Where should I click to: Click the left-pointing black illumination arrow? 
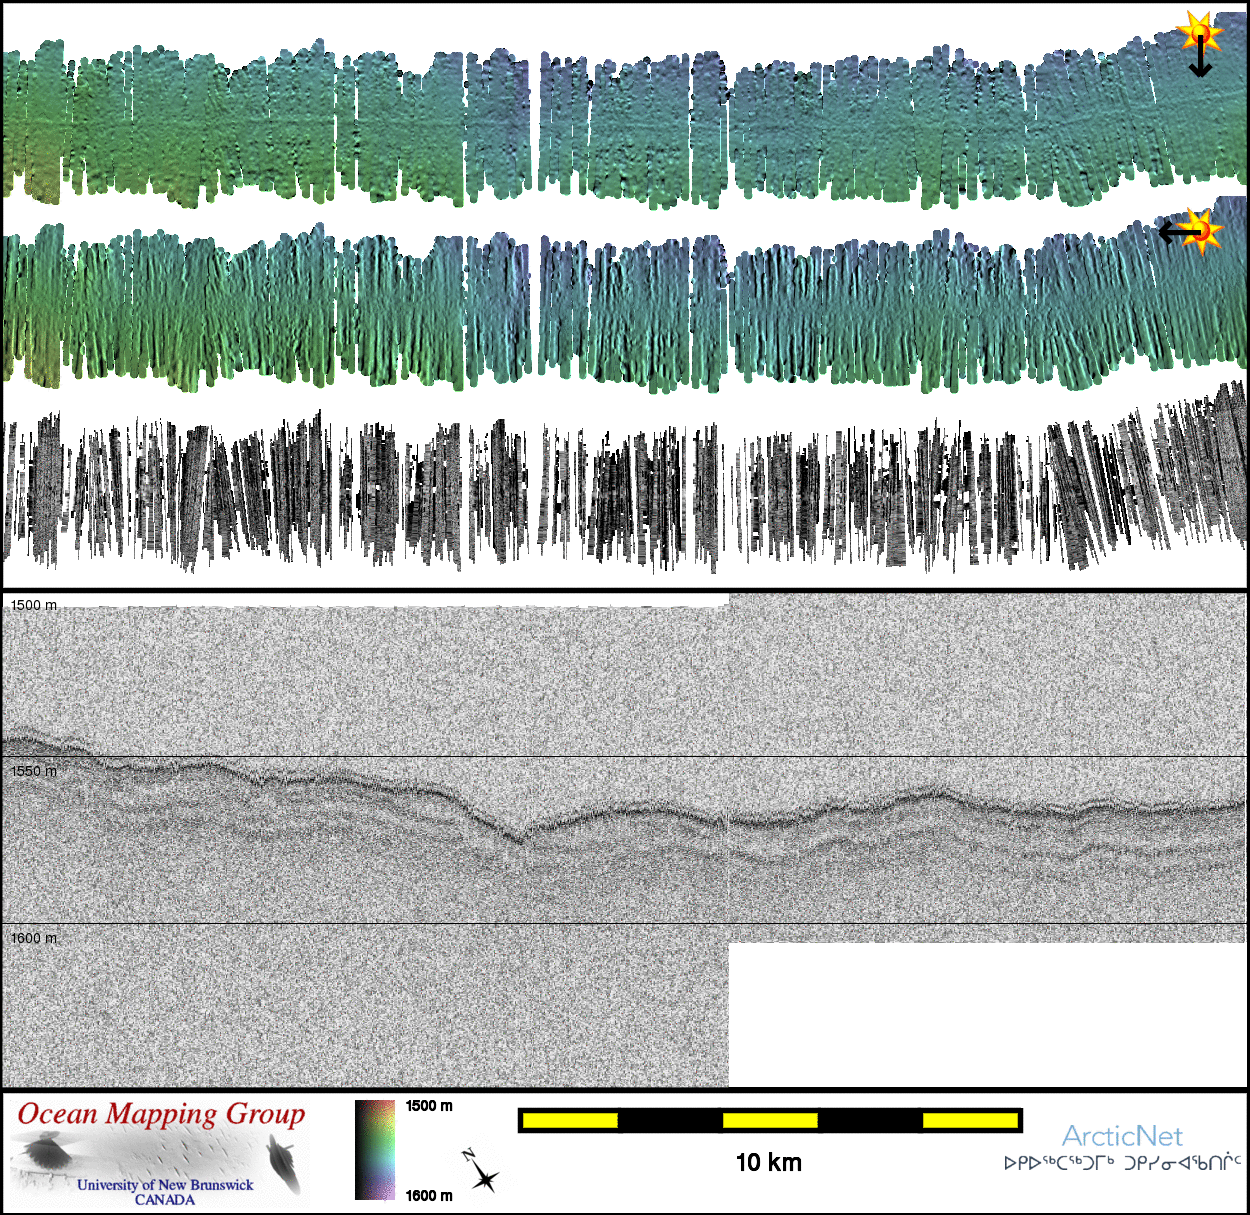click(1177, 232)
